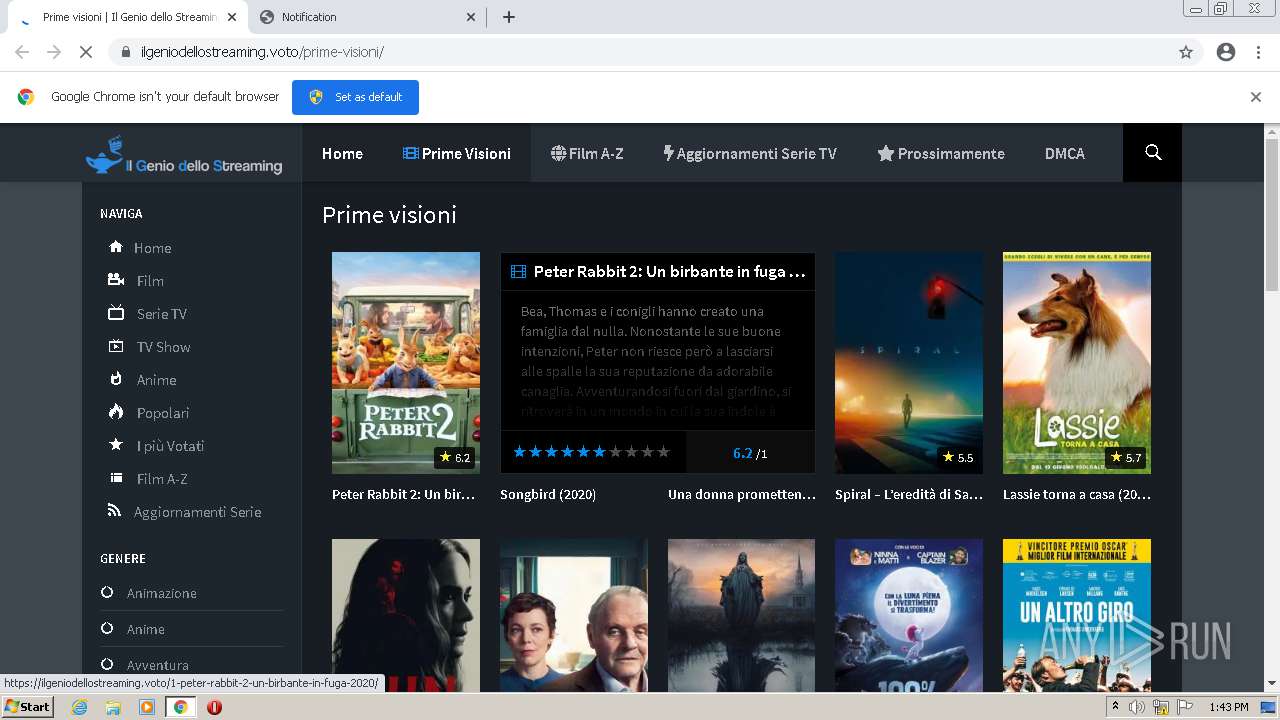
Task: Click the Aggiornamenti Serie RSS icon
Action: 115,511
